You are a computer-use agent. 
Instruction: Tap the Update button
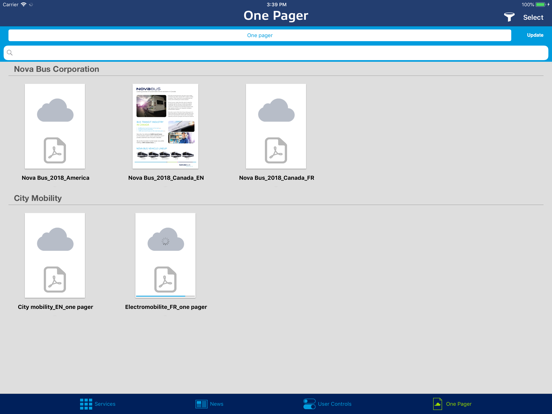(x=535, y=35)
